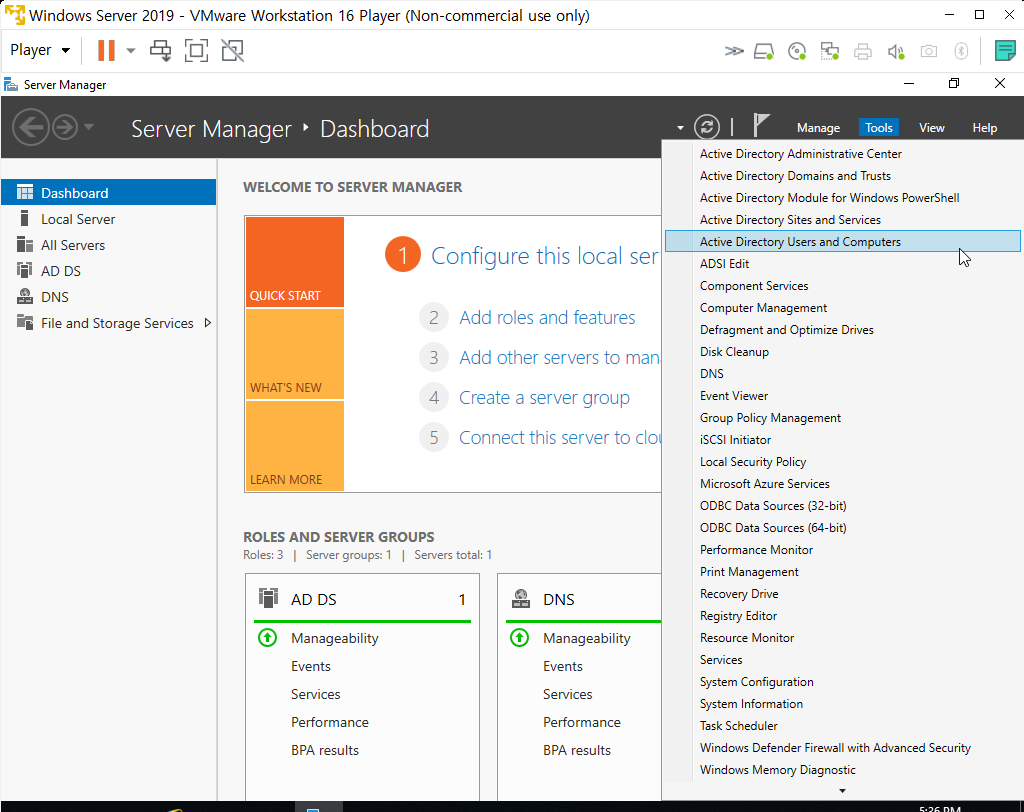Click the VMware sound card icon
Screen dimensions: 1024x812
[x=896, y=51]
